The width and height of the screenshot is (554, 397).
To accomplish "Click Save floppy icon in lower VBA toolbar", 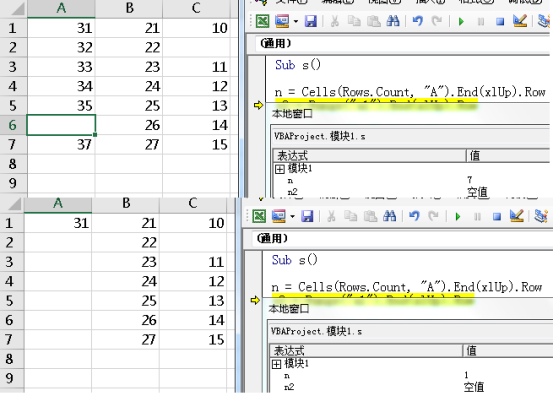I will [x=307, y=216].
